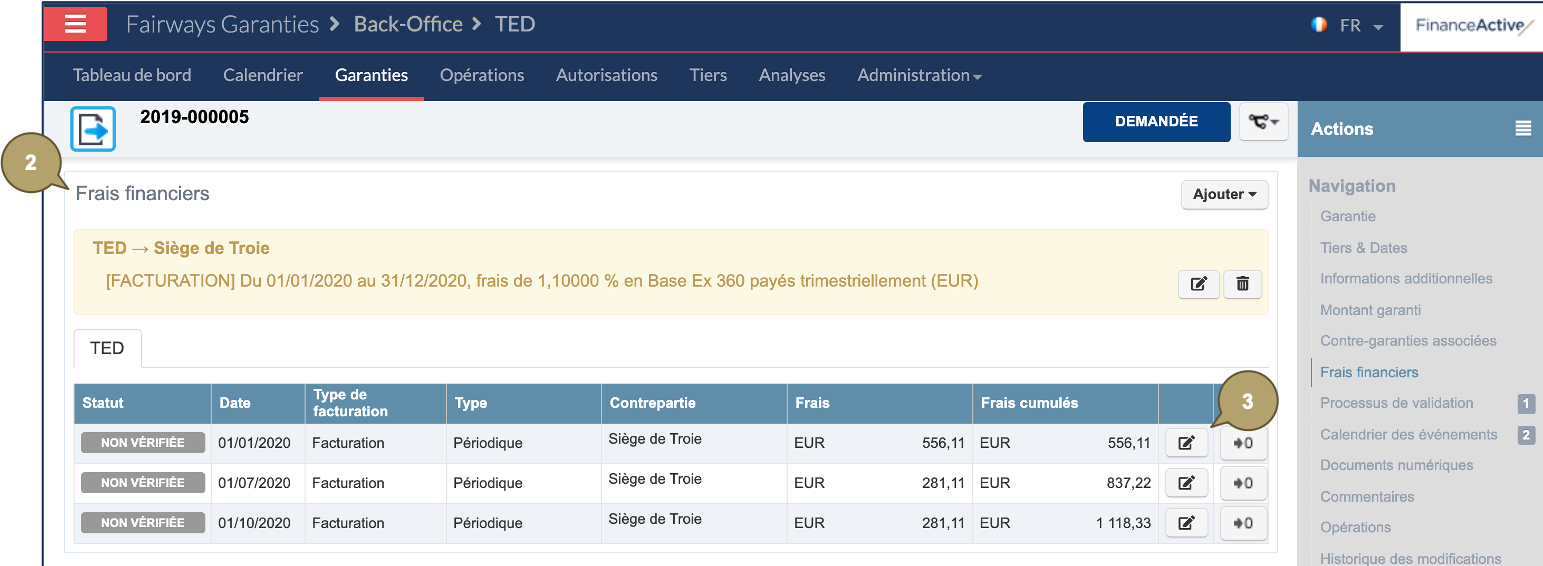Screen dimensions: 1543x566
Task: Edit the FACTURATION fee rule
Action: pos(1198,284)
